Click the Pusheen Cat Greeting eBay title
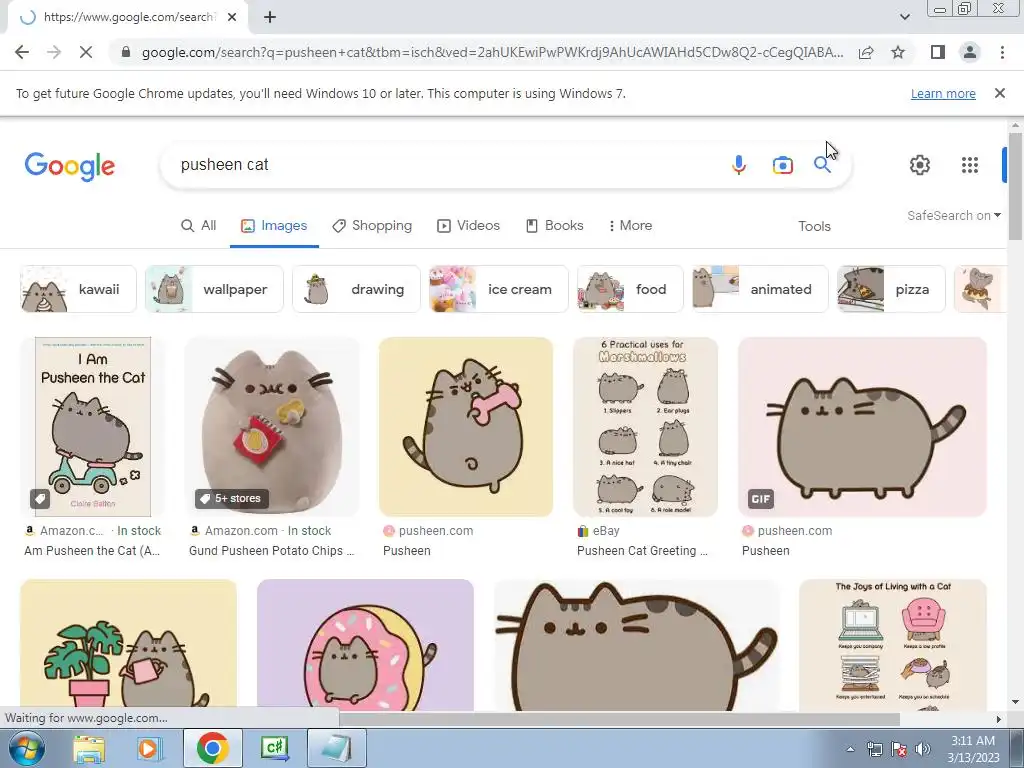The image size is (1024, 768). click(x=642, y=551)
